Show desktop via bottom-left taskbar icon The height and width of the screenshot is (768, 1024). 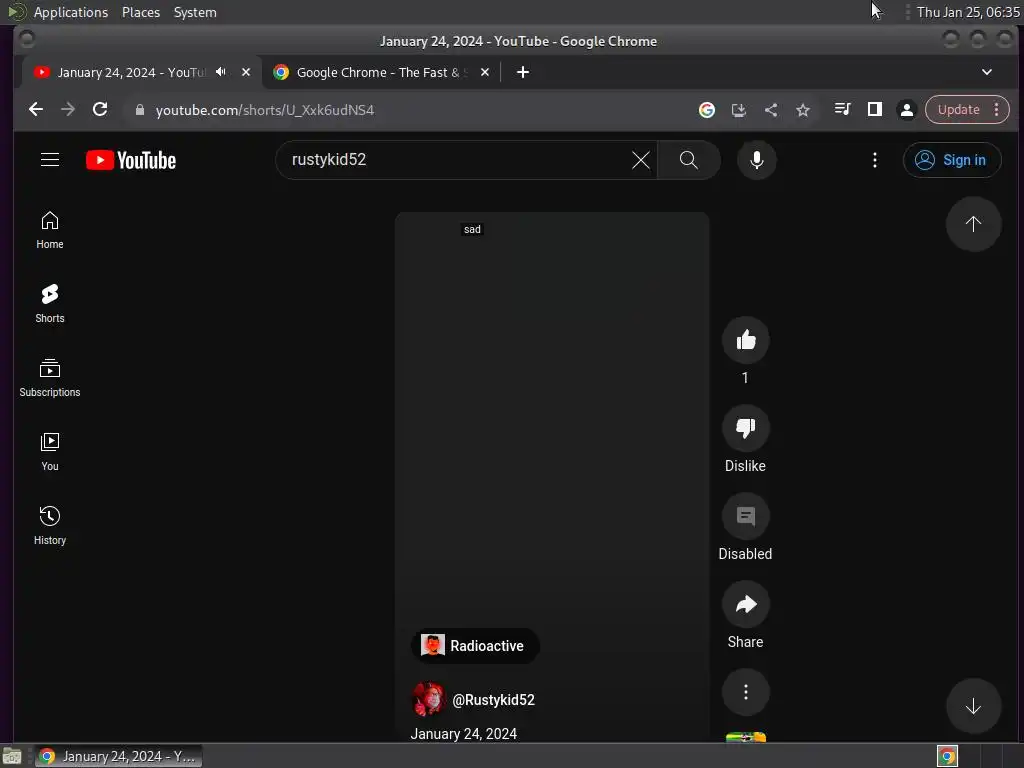click(12, 756)
